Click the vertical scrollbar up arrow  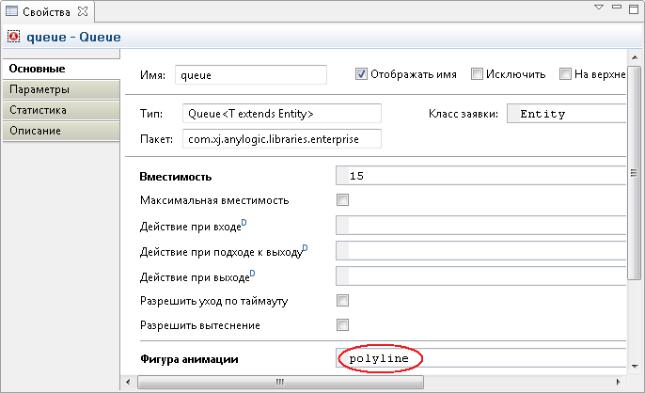(x=634, y=58)
